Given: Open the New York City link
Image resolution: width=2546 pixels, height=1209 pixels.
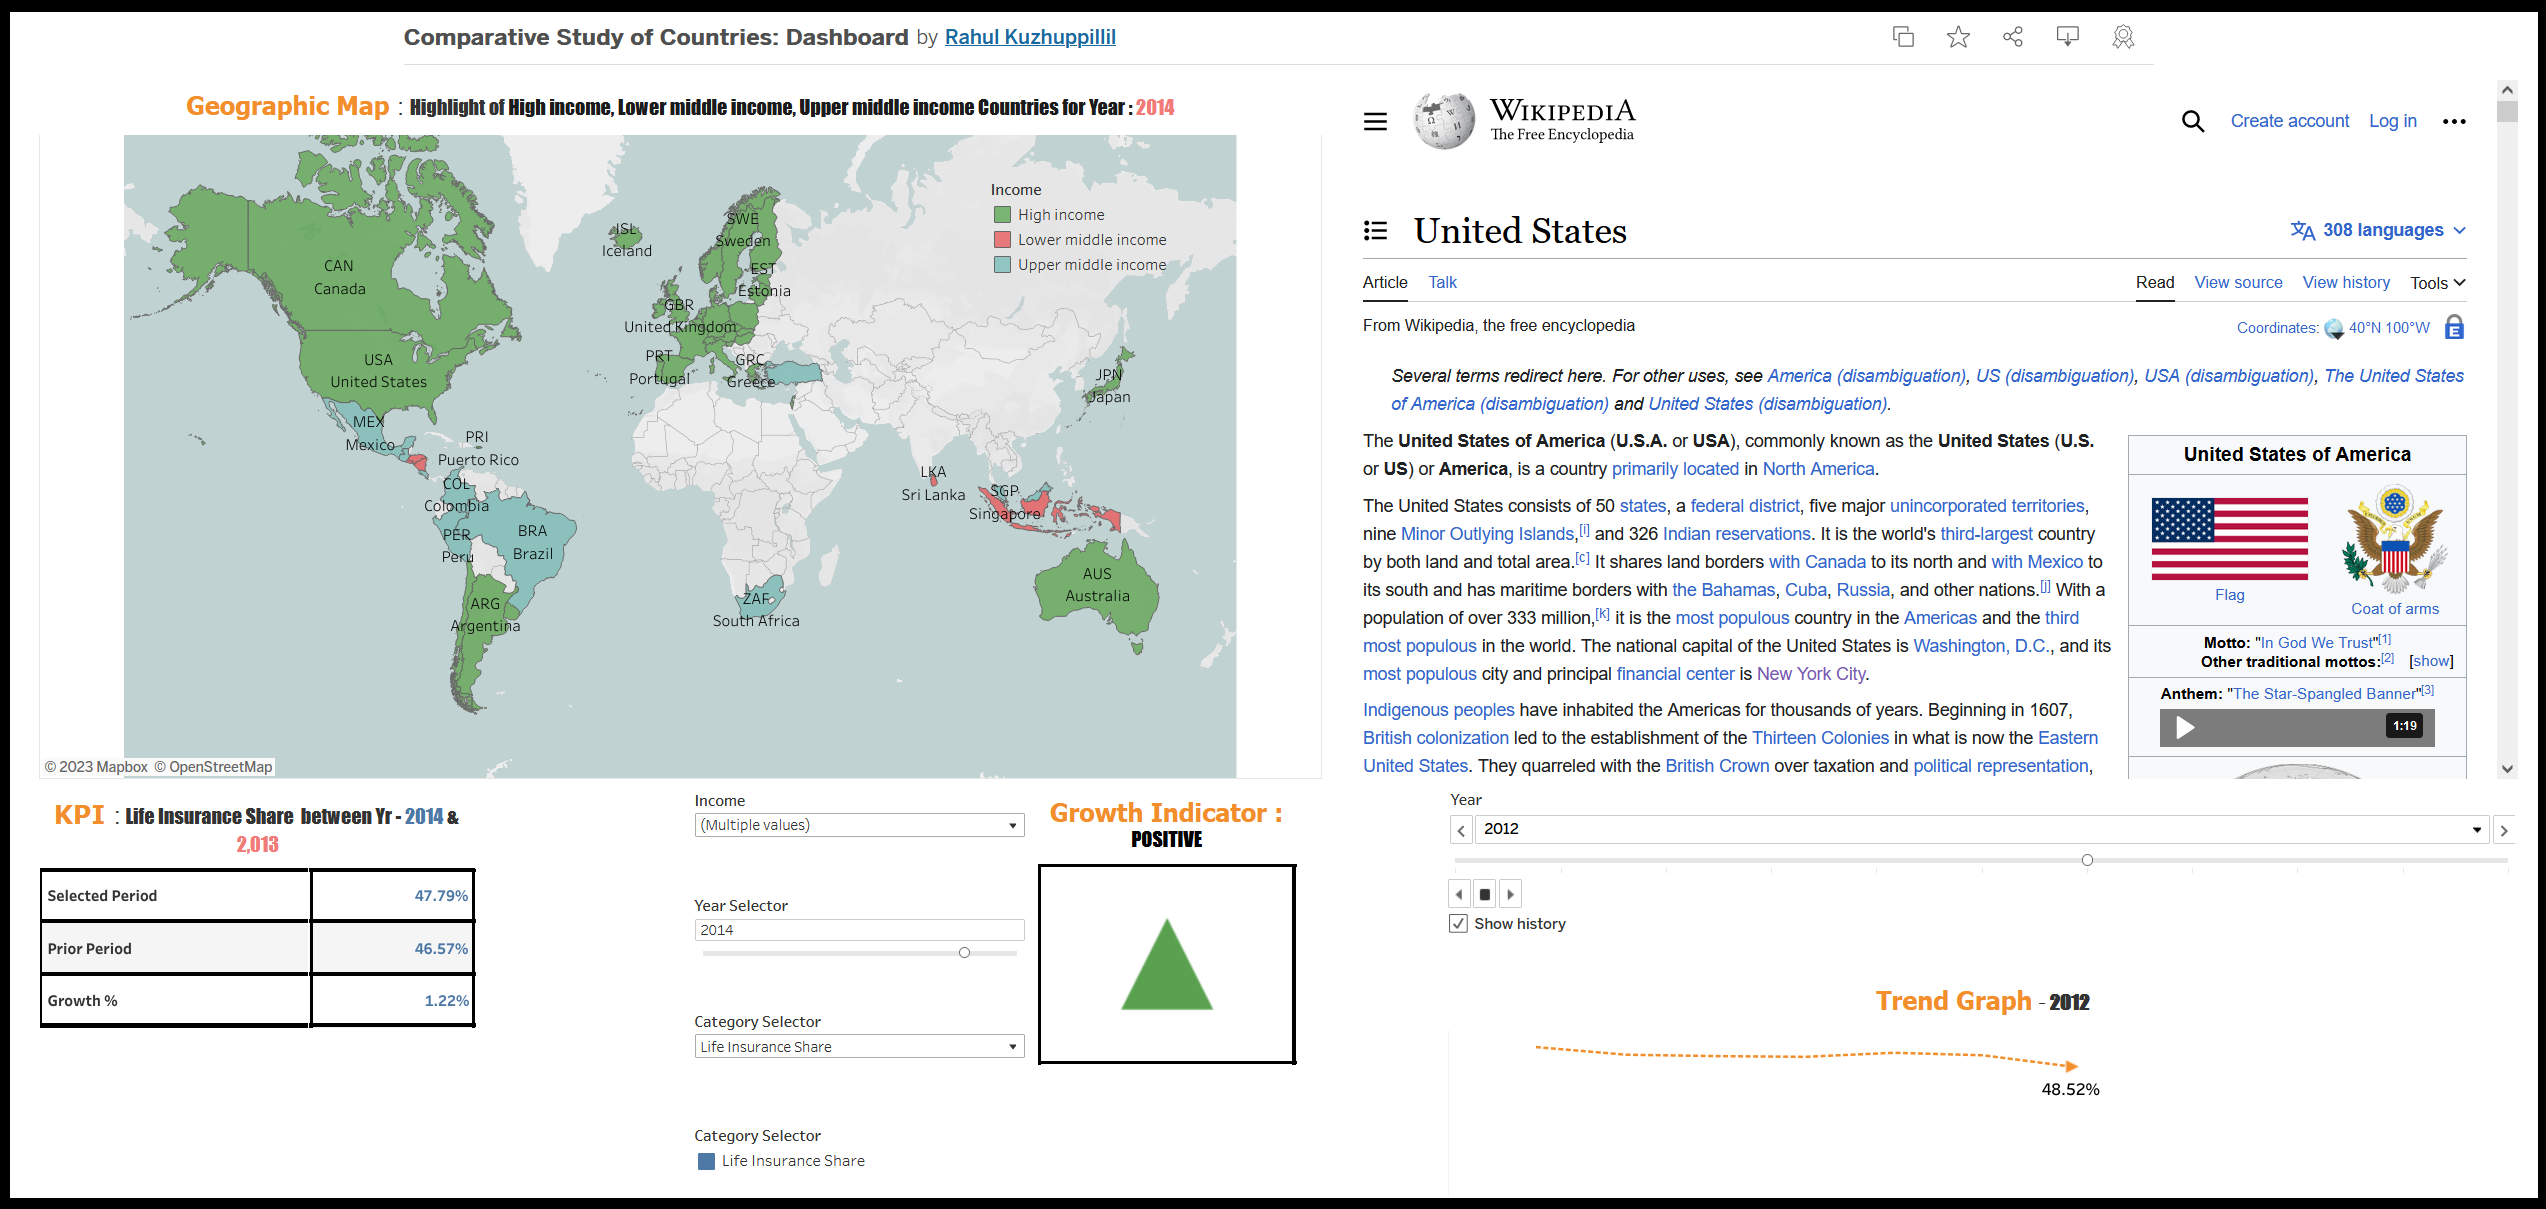Looking at the screenshot, I should pos(1811,674).
